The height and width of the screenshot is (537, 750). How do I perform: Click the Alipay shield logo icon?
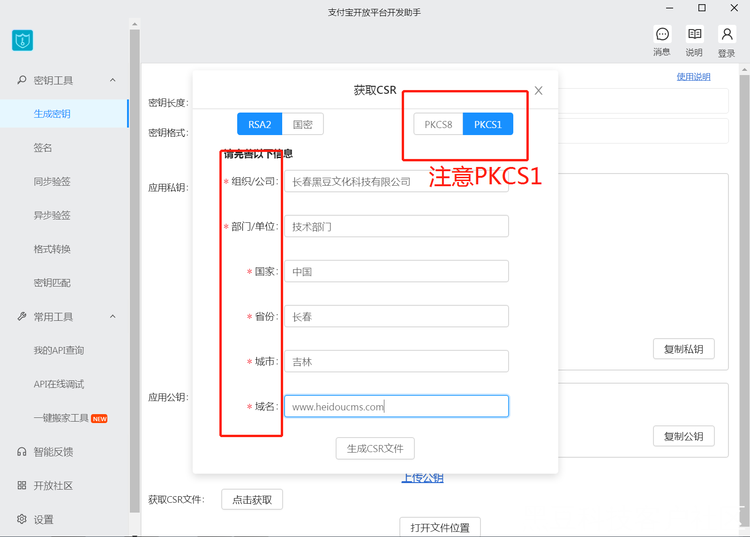(x=22, y=40)
